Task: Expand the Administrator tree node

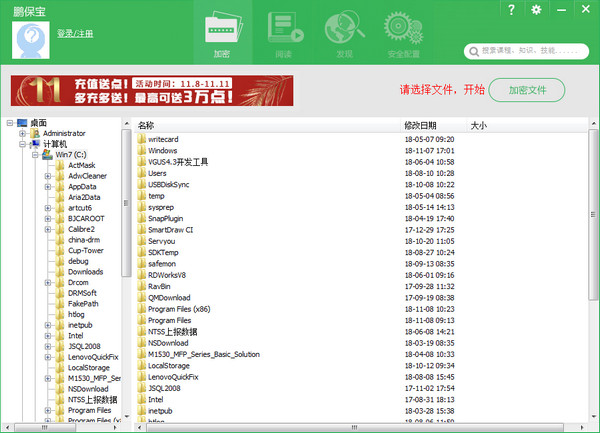Action: point(22,133)
